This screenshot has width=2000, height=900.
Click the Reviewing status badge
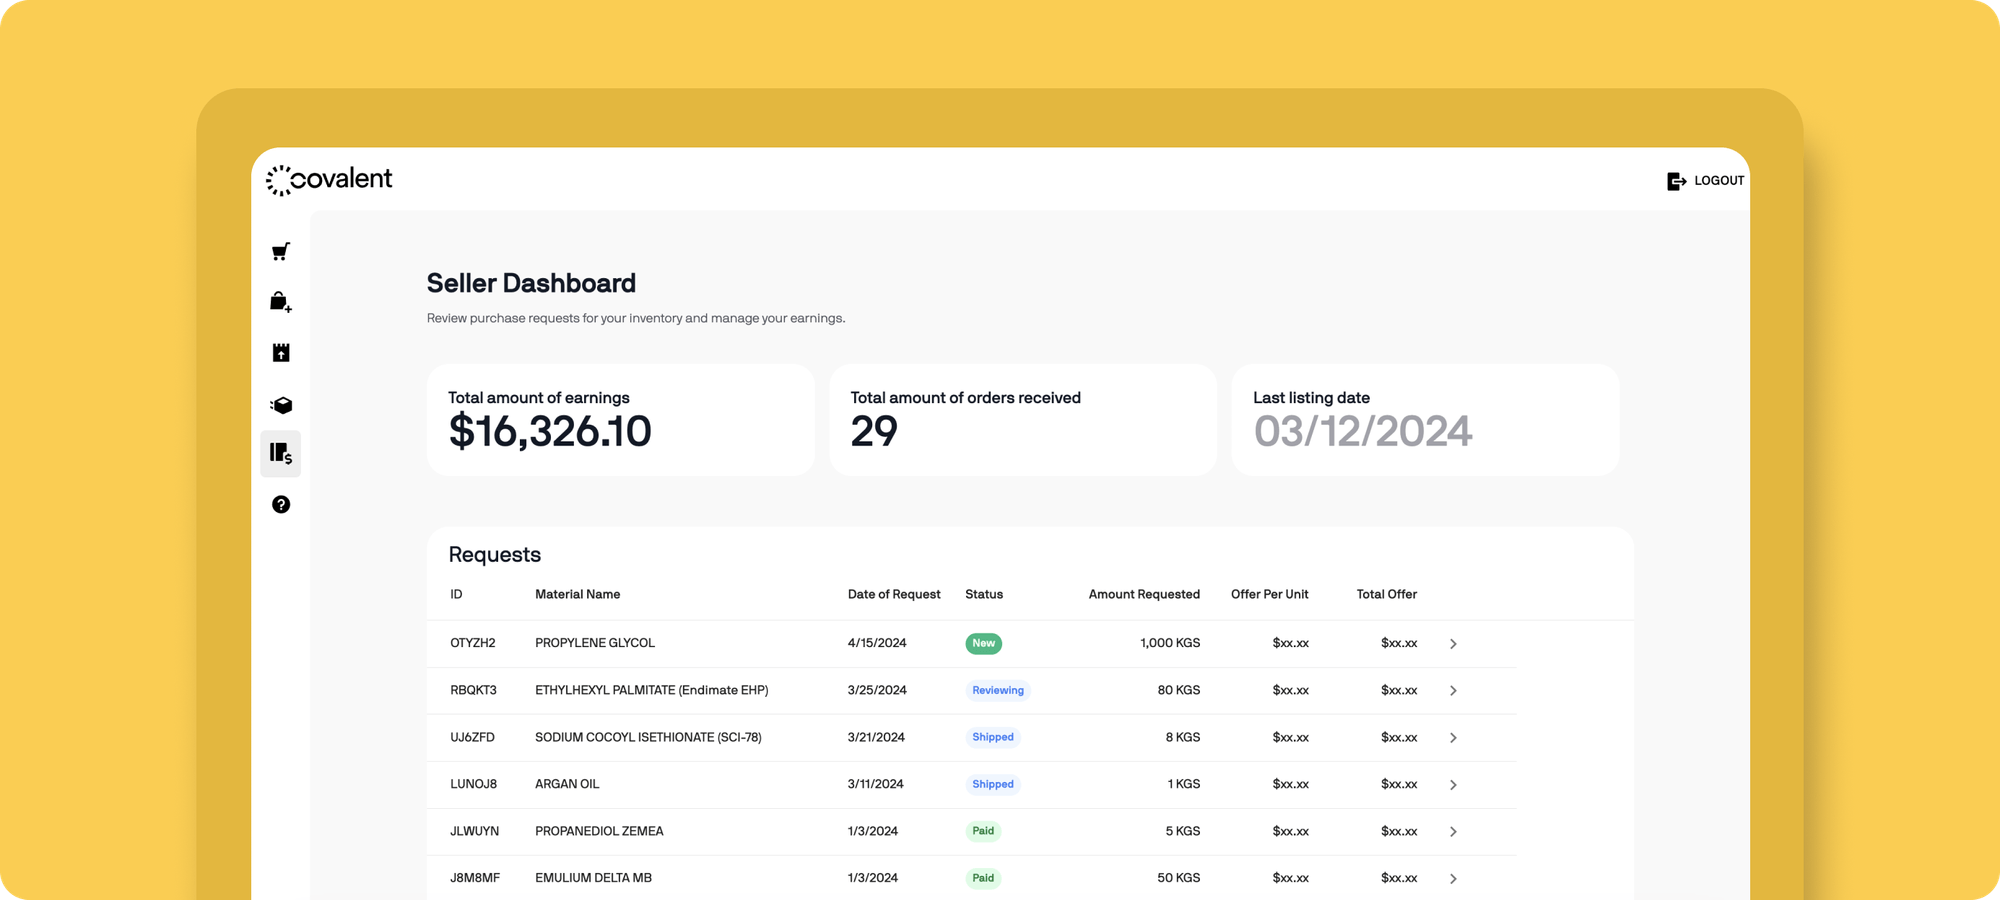[x=998, y=691]
